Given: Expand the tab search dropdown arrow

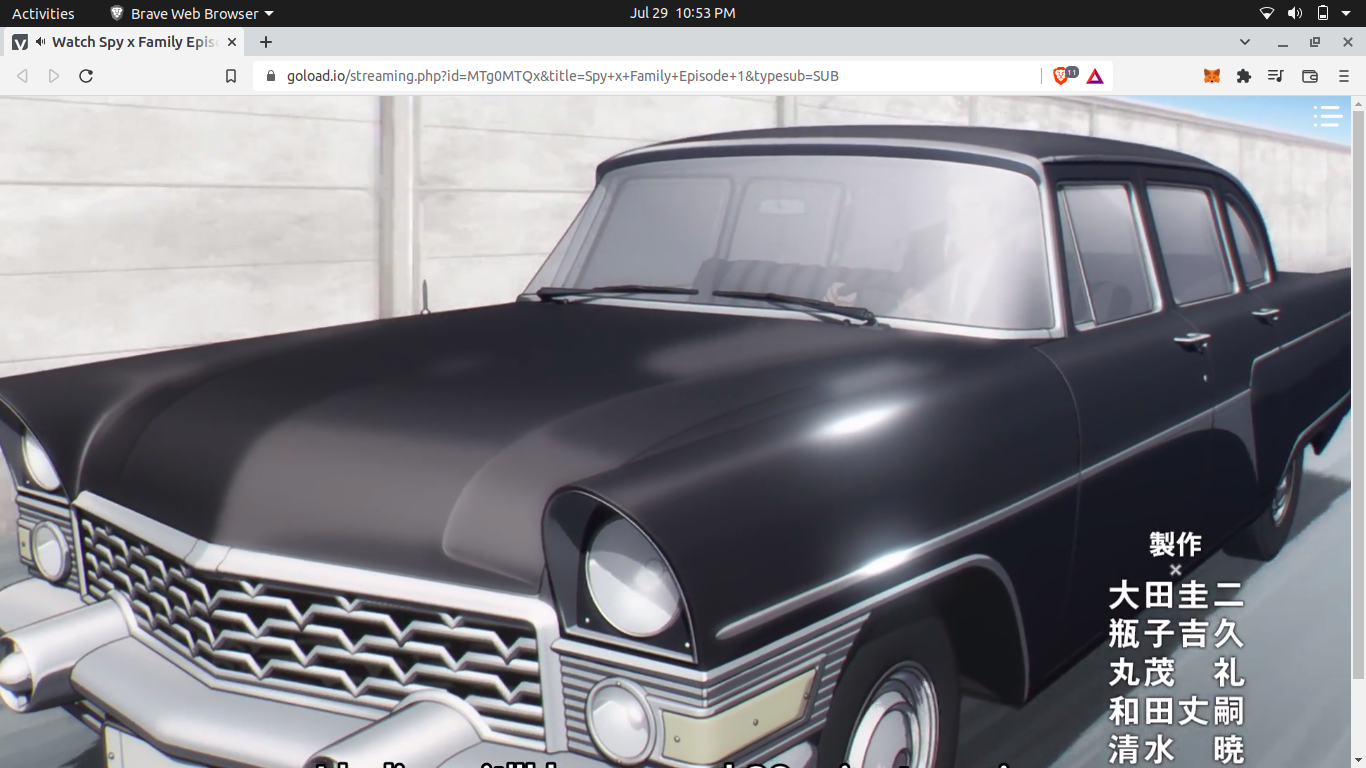Looking at the screenshot, I should click(x=1245, y=42).
